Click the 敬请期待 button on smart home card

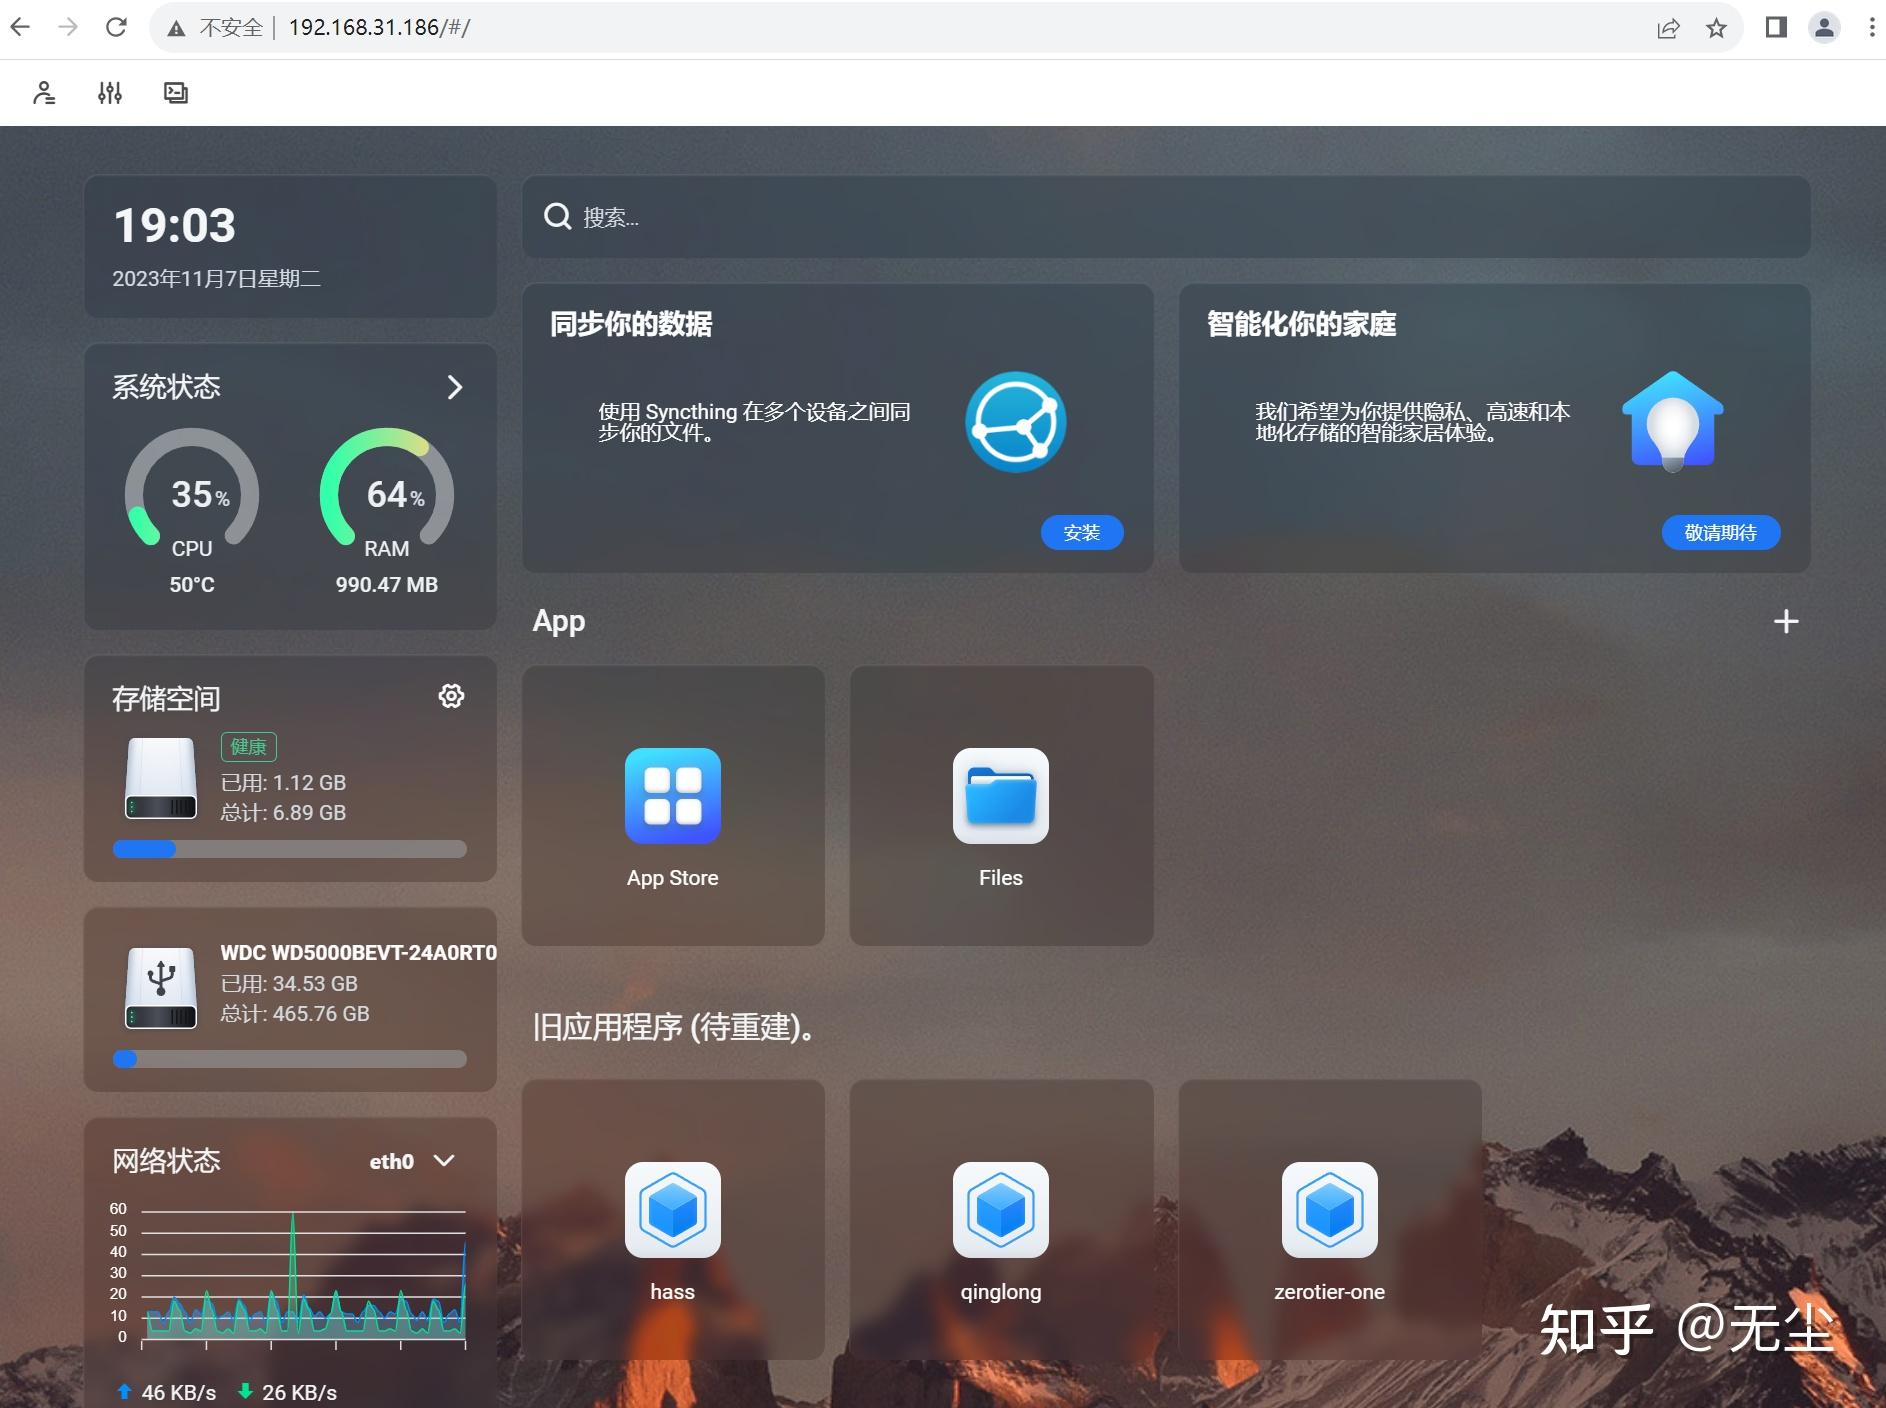tap(1720, 532)
